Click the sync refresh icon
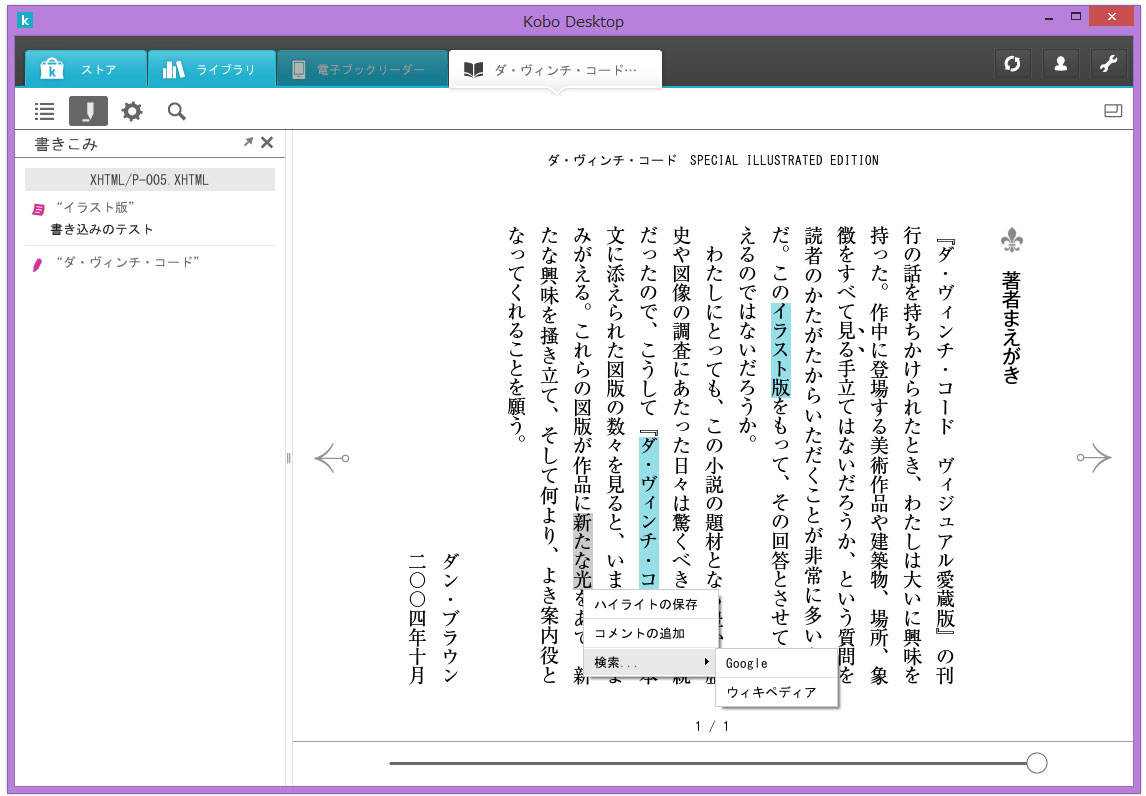This screenshot has width=1146, height=796. 1012,64
